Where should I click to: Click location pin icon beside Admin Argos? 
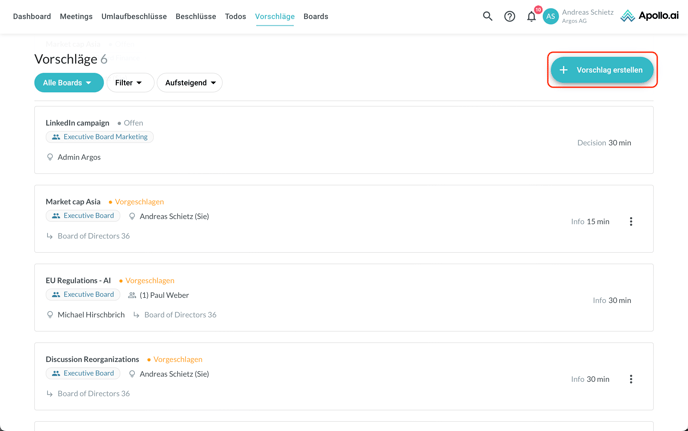pyautogui.click(x=50, y=157)
